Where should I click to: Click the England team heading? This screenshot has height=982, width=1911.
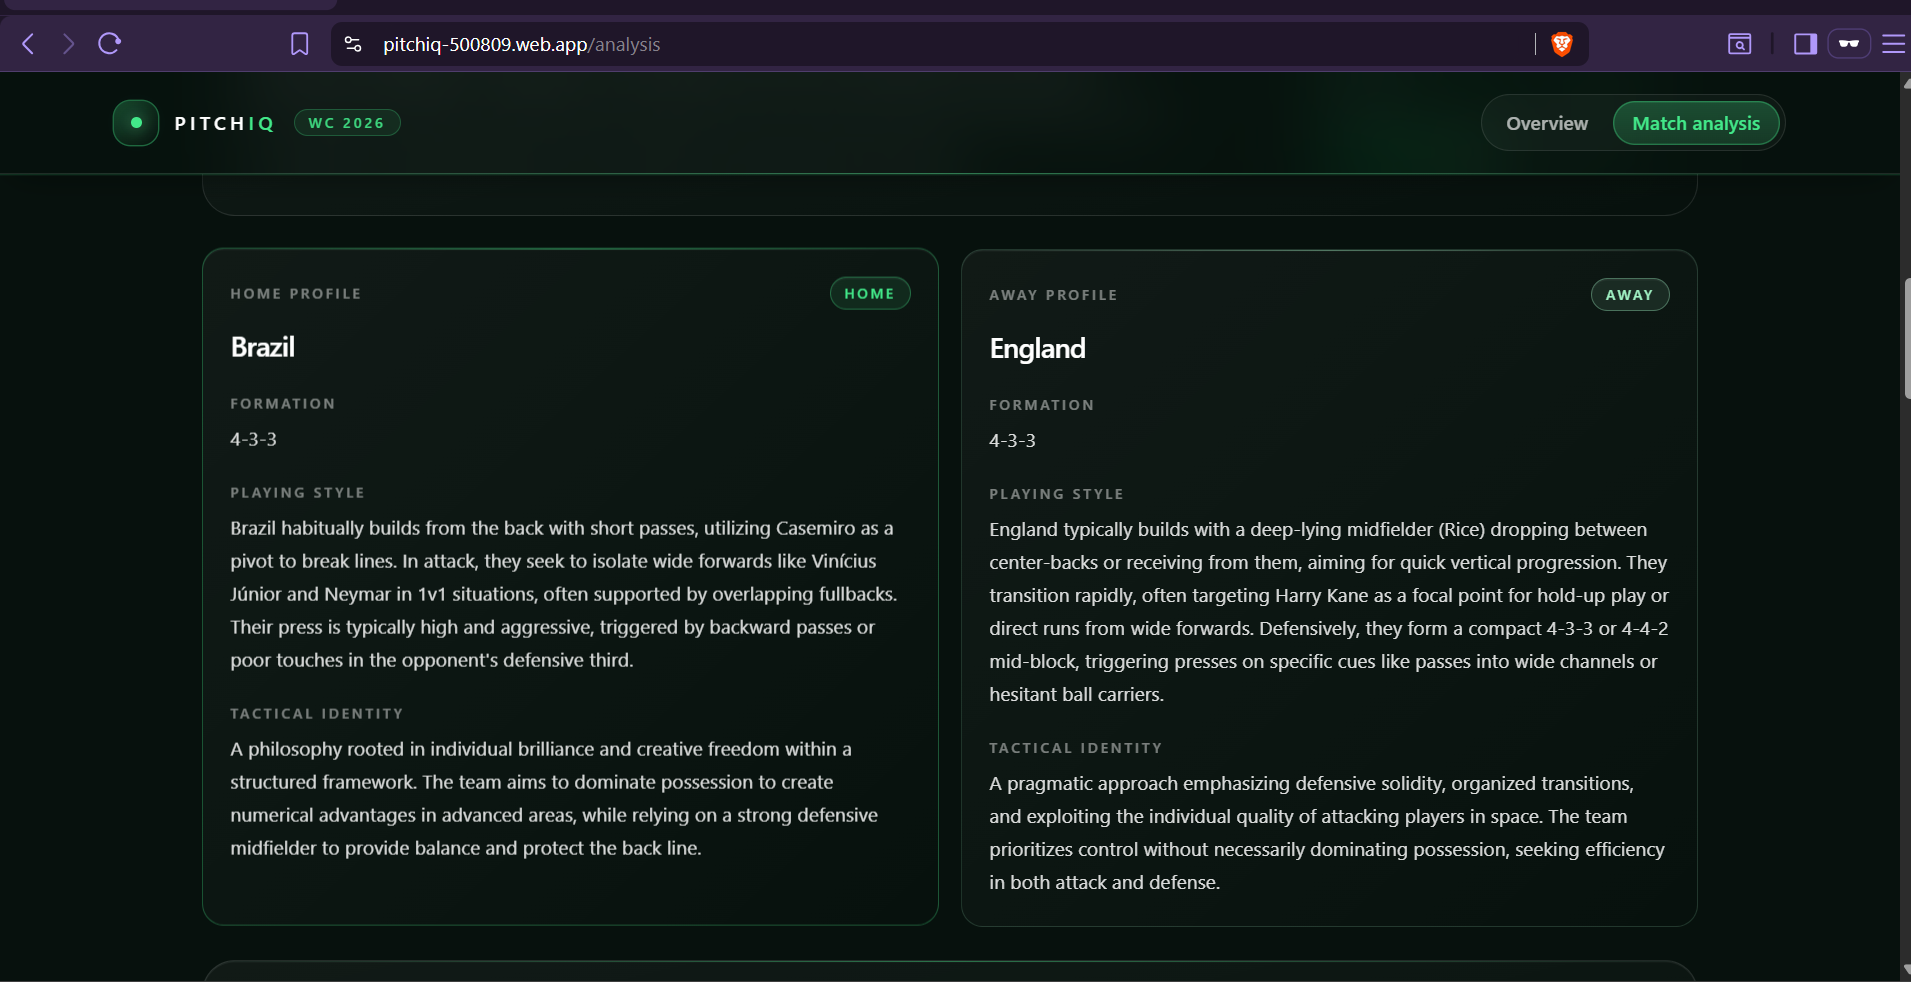point(1037,348)
